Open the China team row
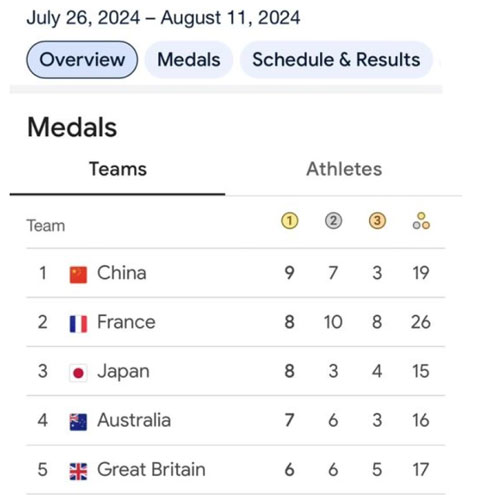Screen dimensions: 495x495 (236, 273)
